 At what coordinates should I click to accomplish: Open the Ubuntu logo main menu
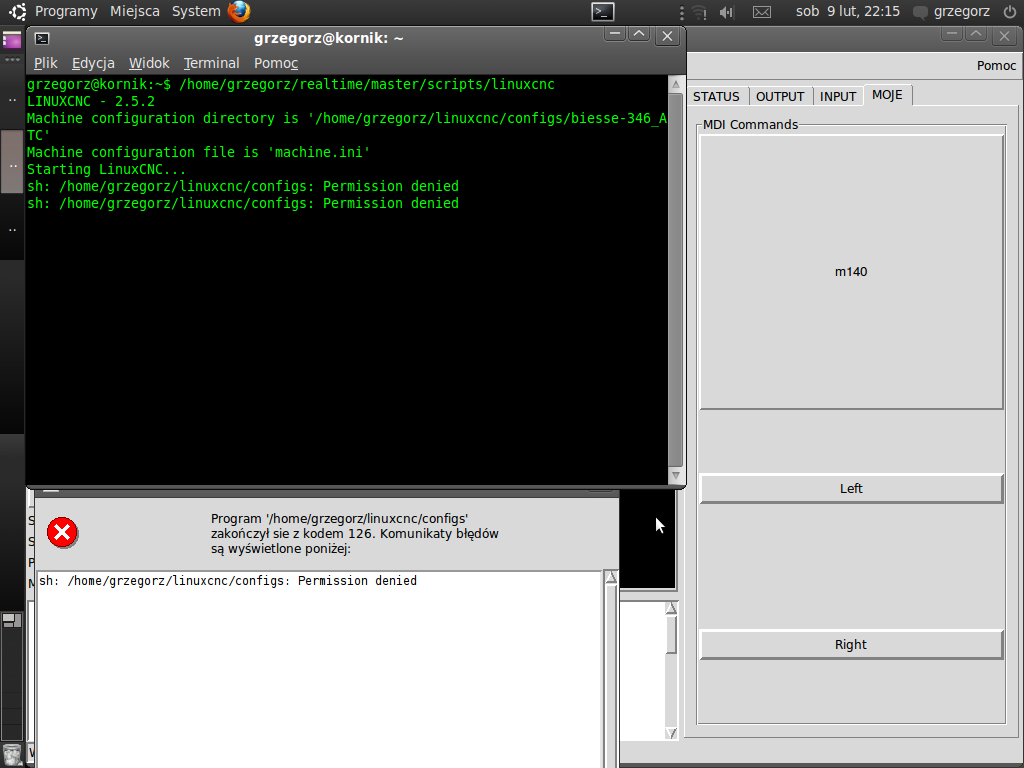tap(17, 11)
